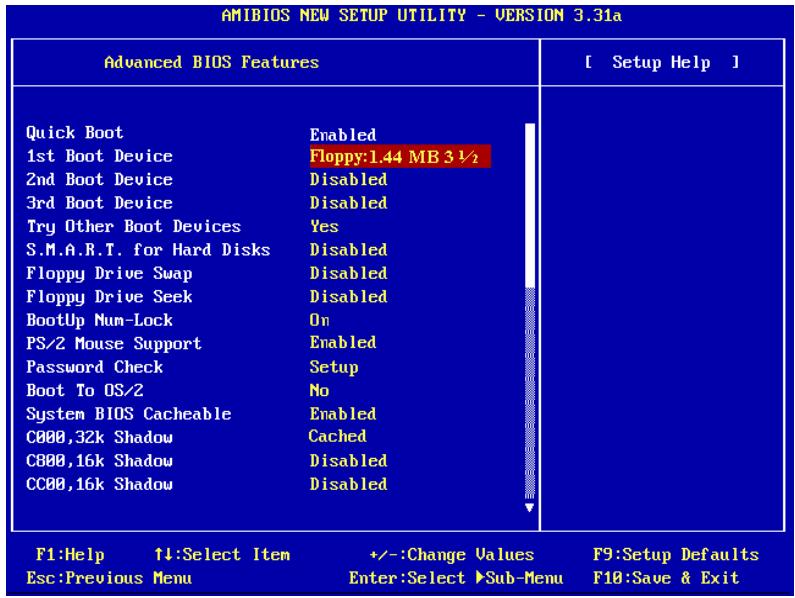Click the dotted scrollbar track below the thumb

(x=530, y=394)
